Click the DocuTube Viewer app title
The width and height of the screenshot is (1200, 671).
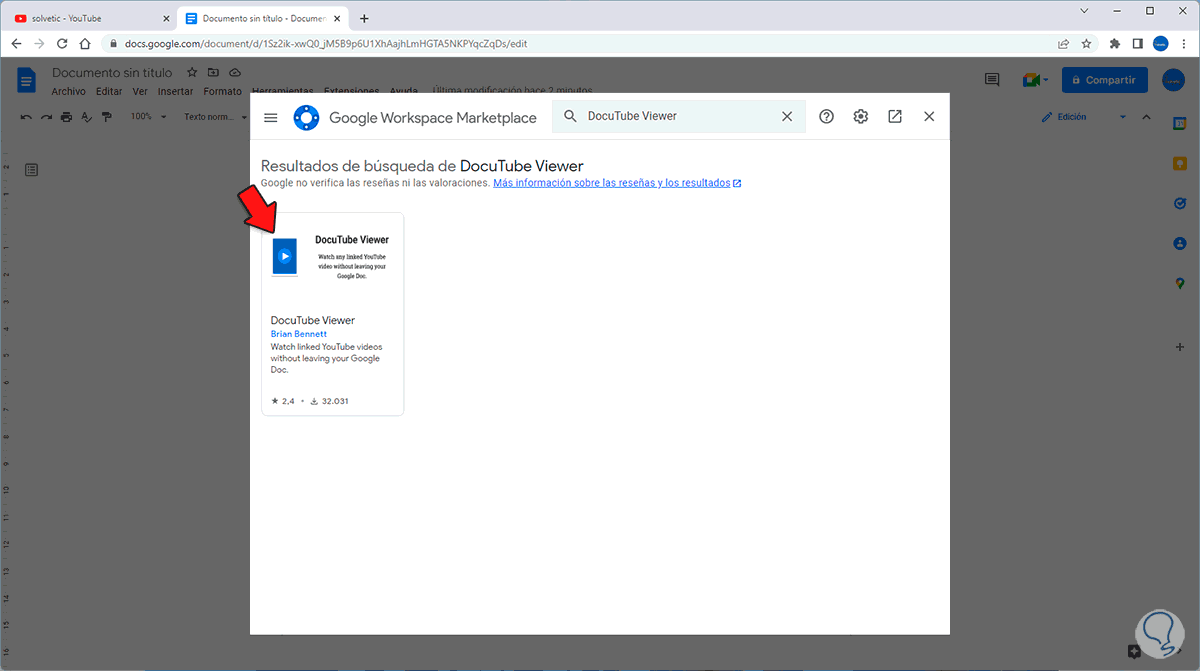pyautogui.click(x=313, y=320)
